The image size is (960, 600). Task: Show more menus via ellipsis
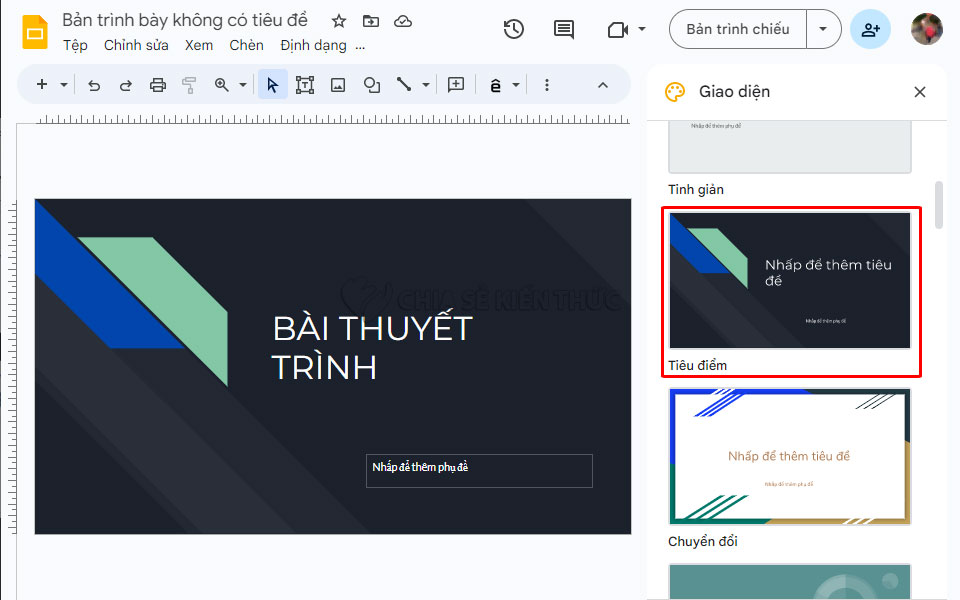point(360,47)
